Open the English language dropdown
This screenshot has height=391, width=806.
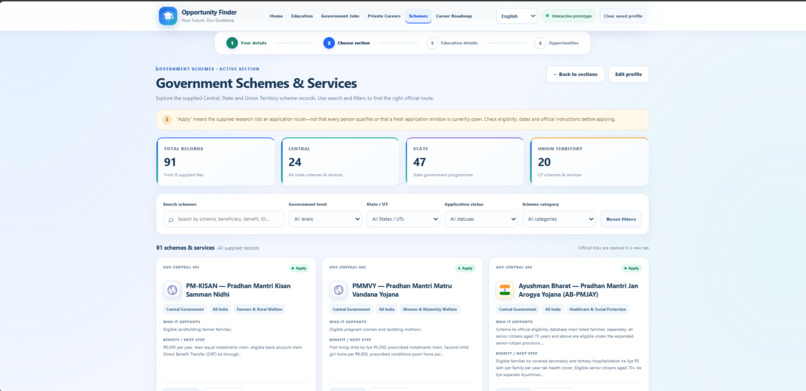[517, 16]
